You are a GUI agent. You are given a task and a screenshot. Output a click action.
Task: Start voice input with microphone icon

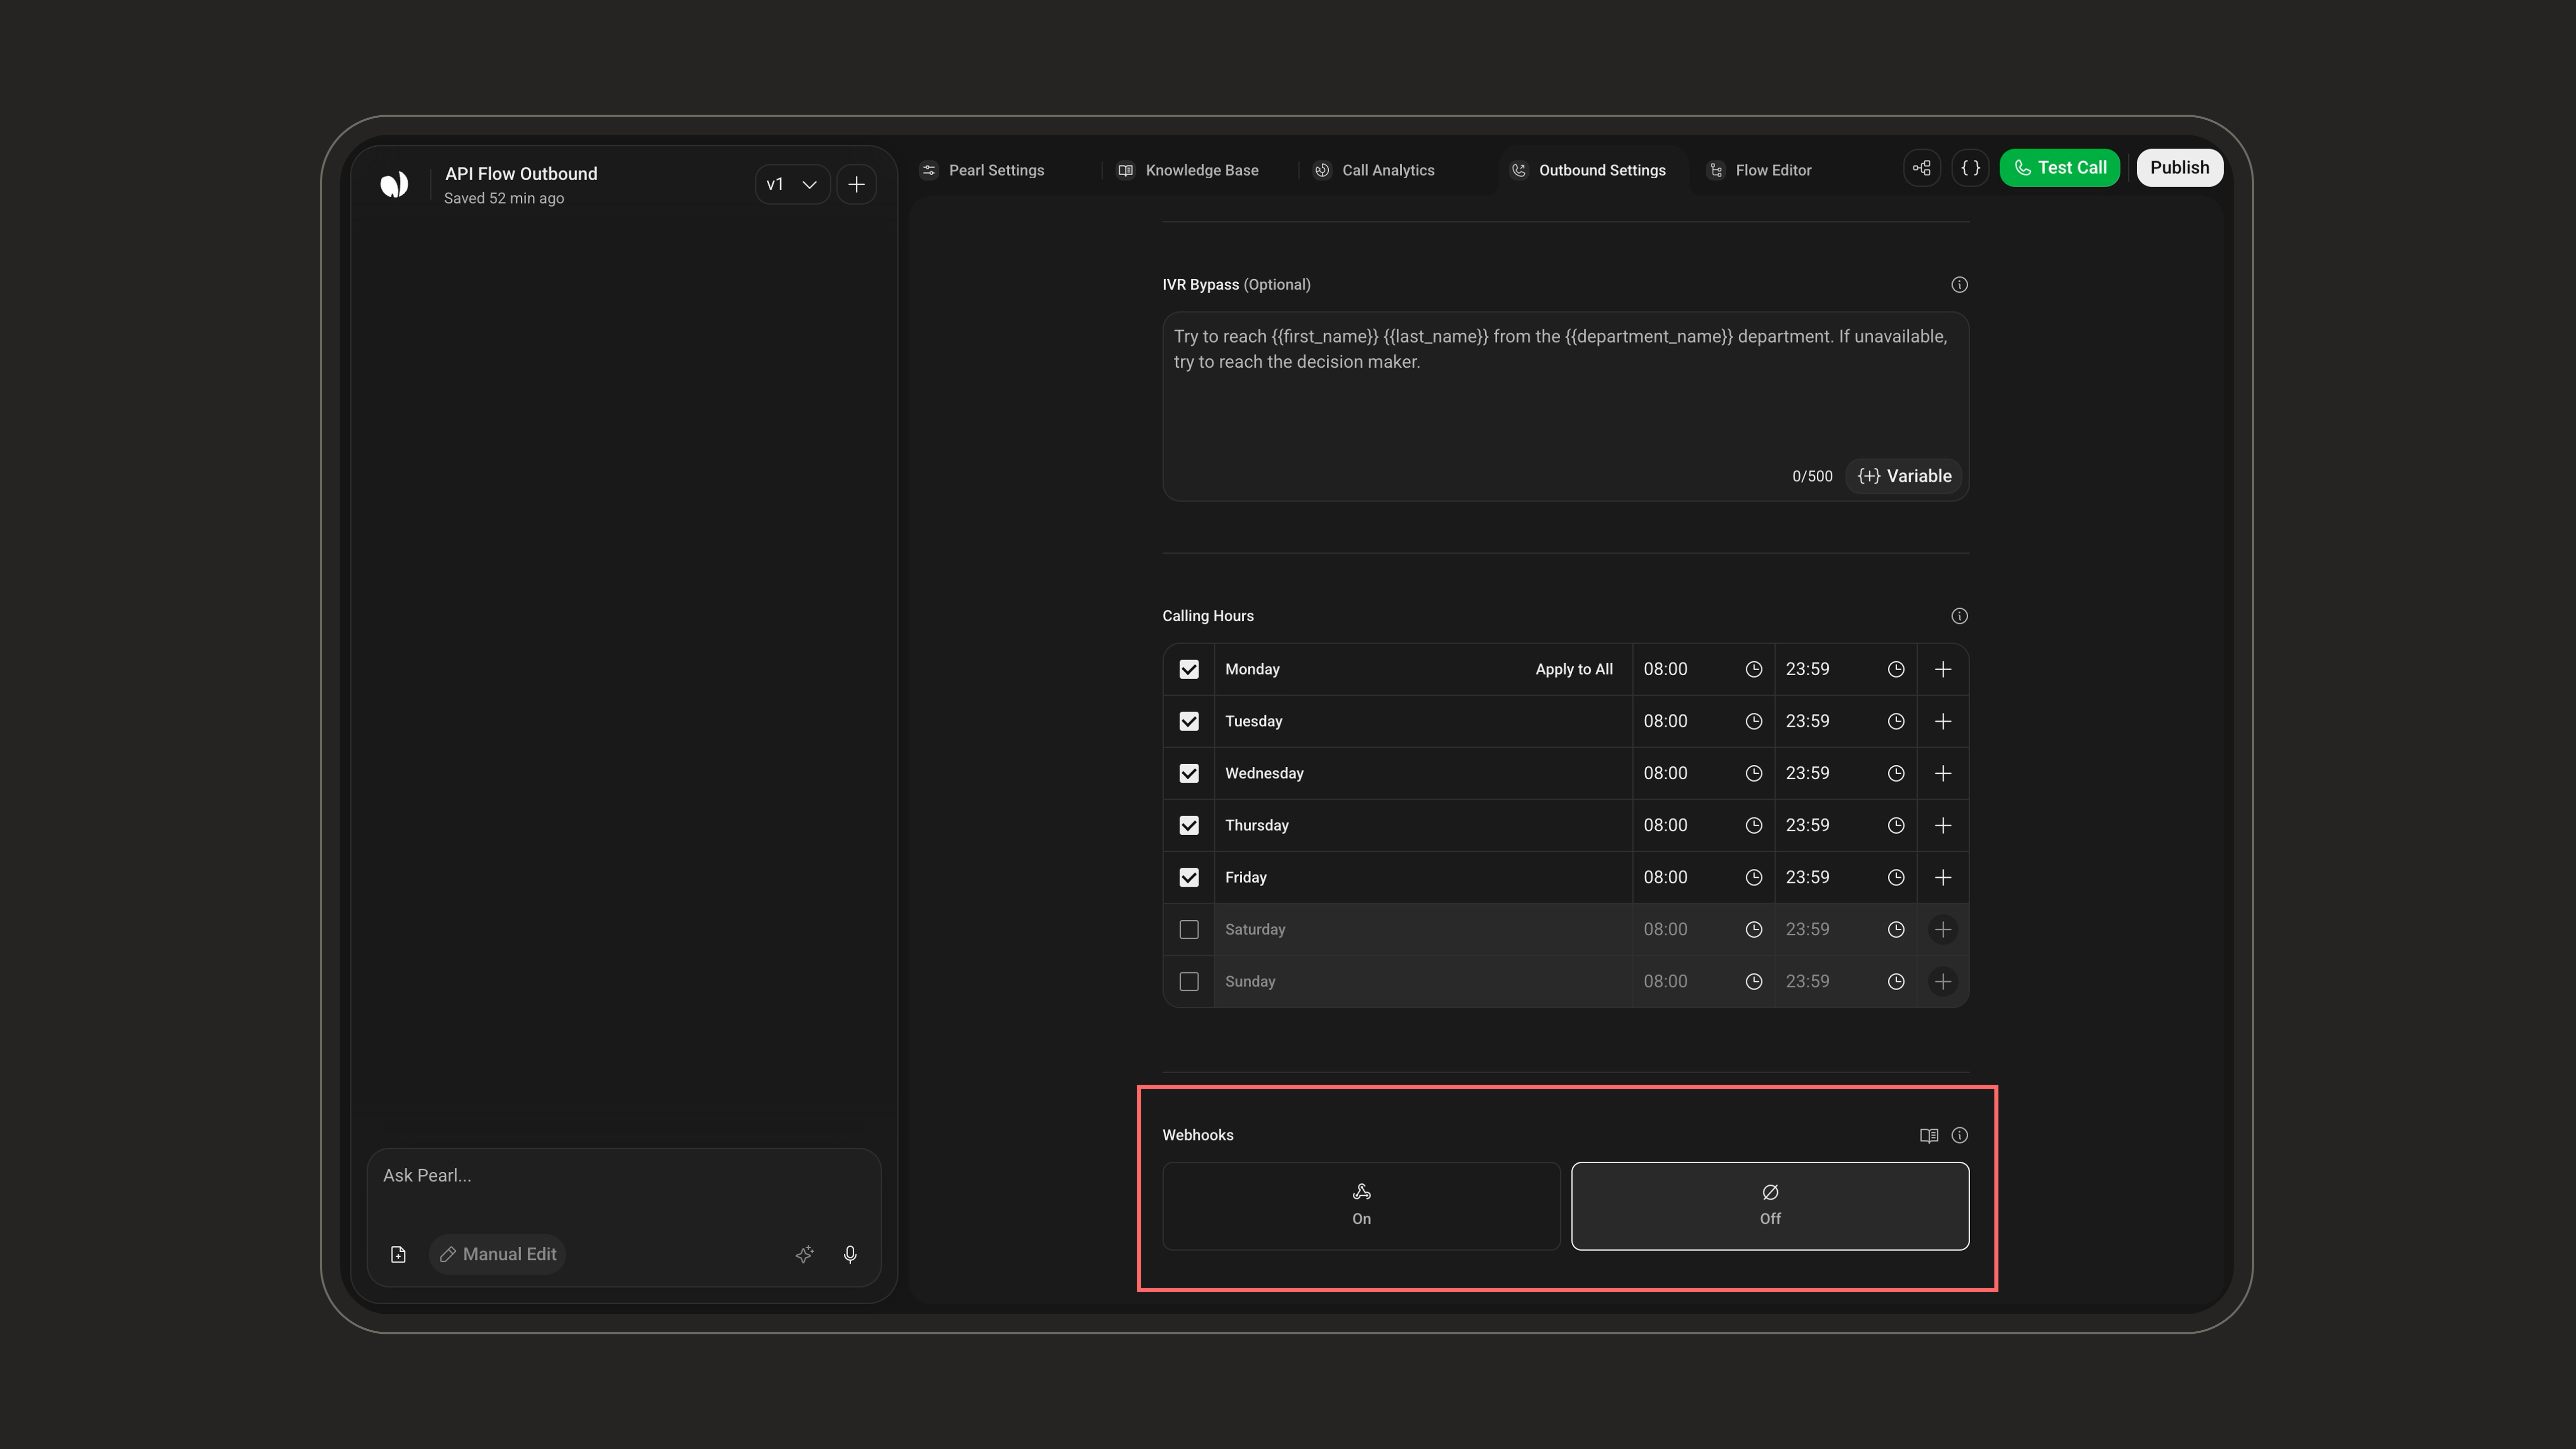pos(850,1254)
